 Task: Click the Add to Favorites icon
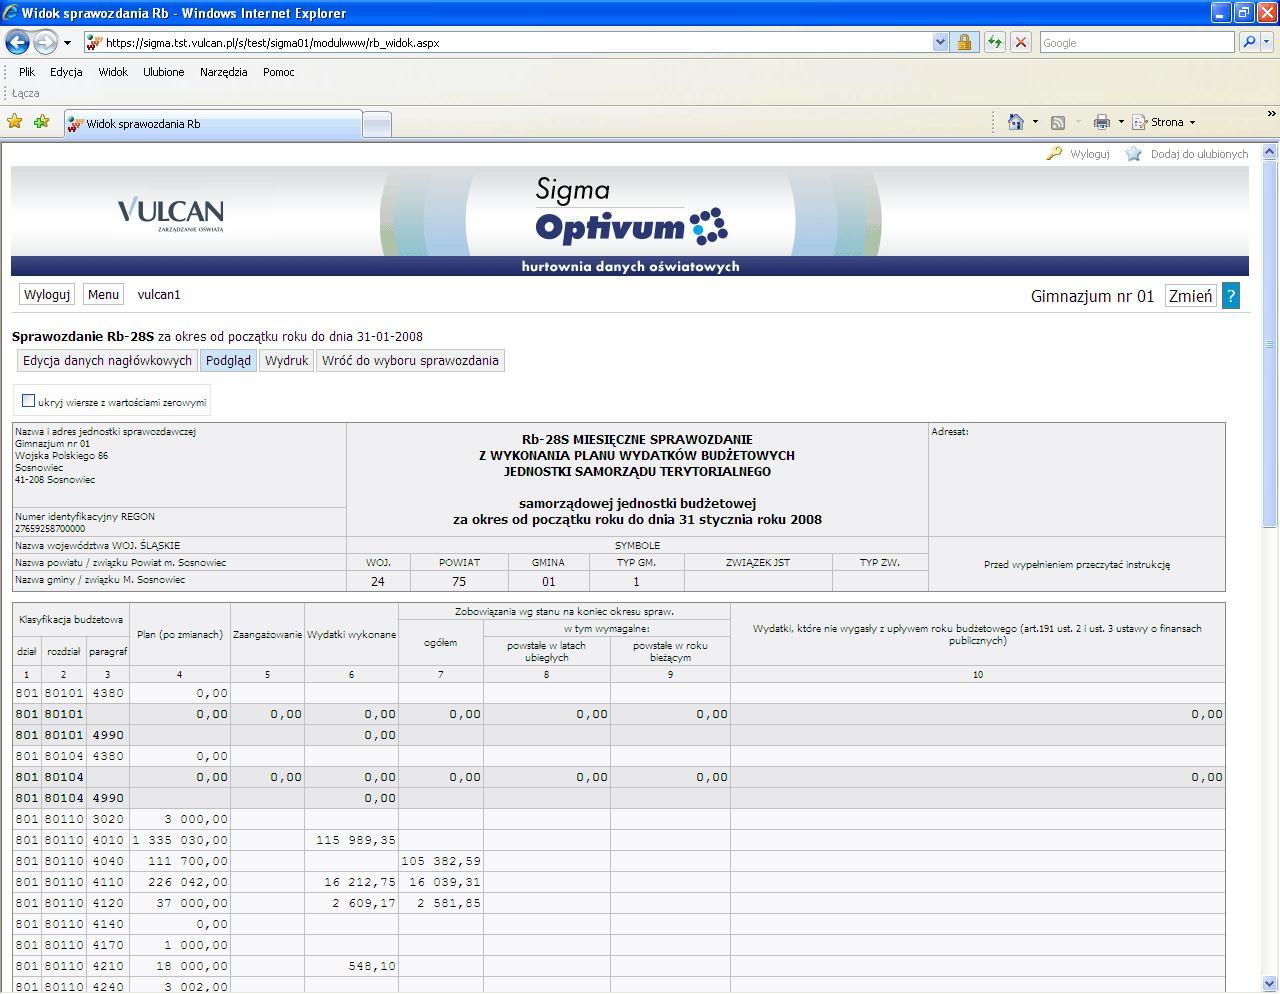tap(41, 122)
